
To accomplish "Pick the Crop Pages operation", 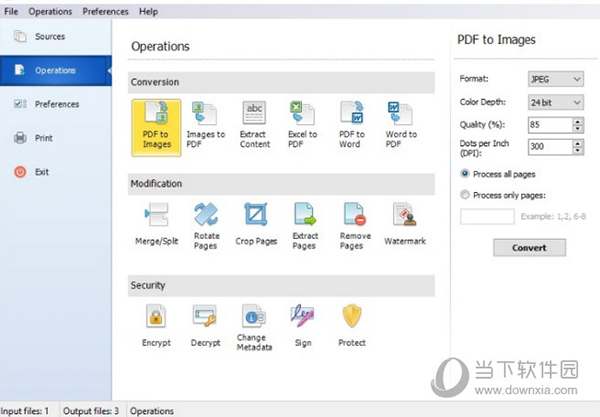I will coord(255,225).
